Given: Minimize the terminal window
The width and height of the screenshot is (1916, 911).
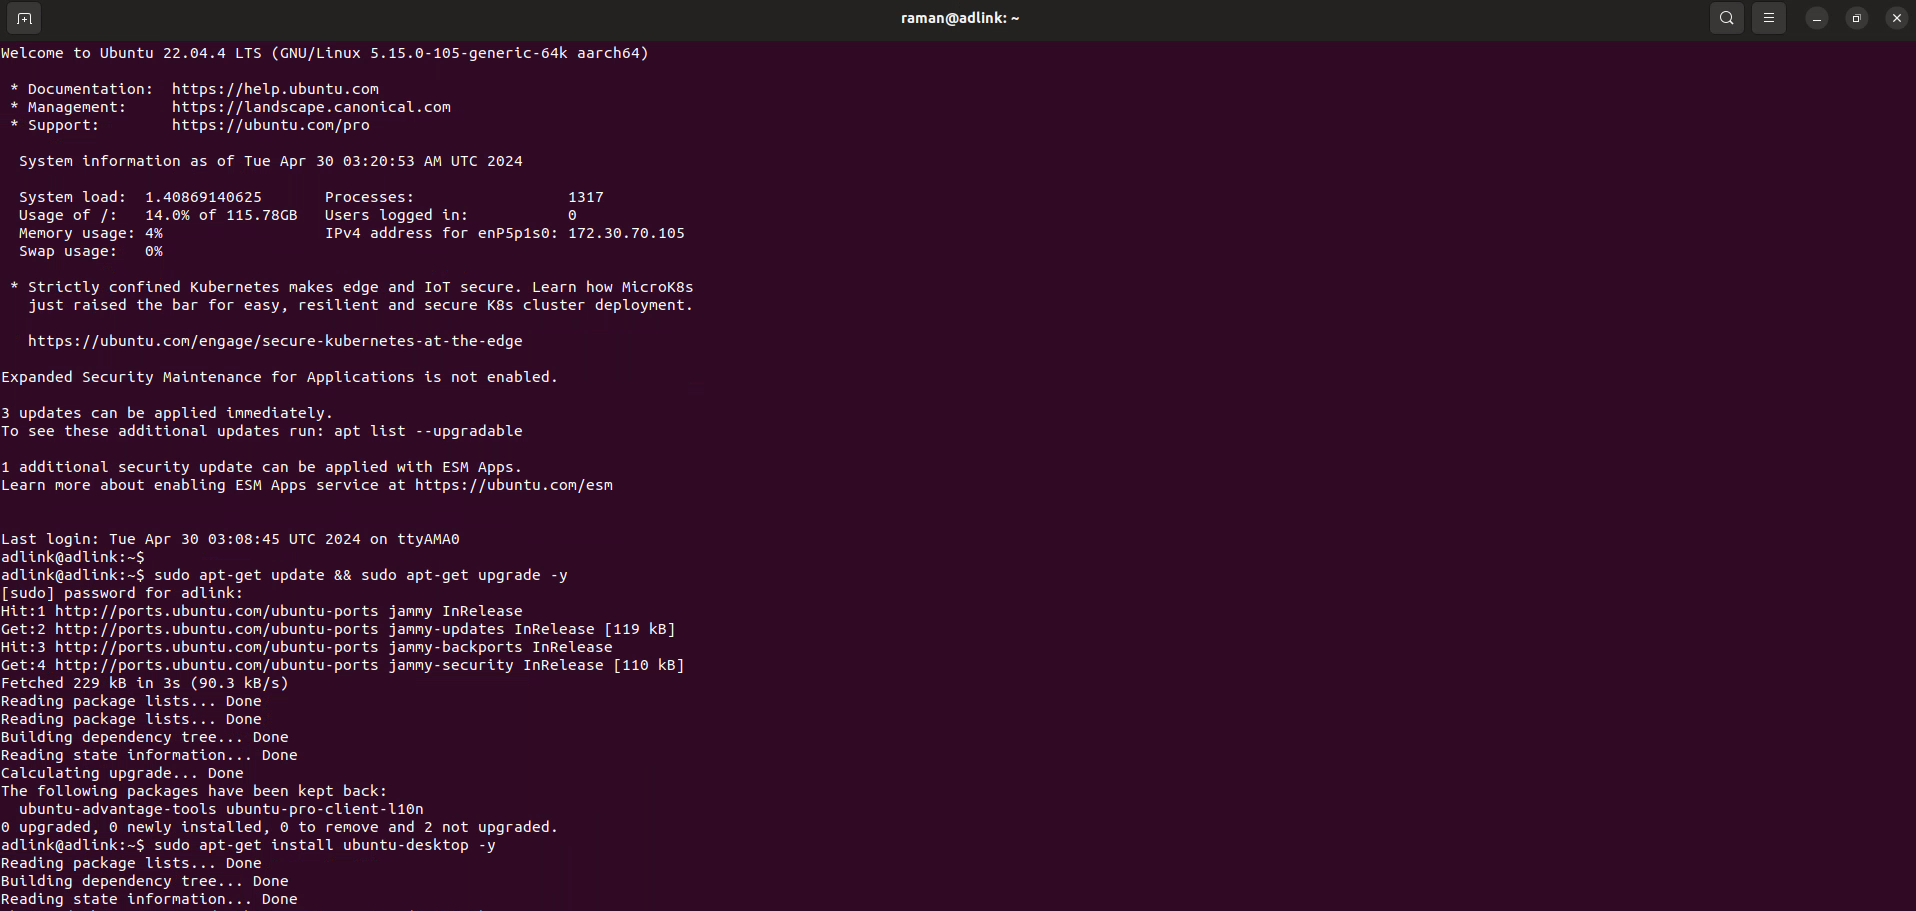Looking at the screenshot, I should click(x=1817, y=18).
